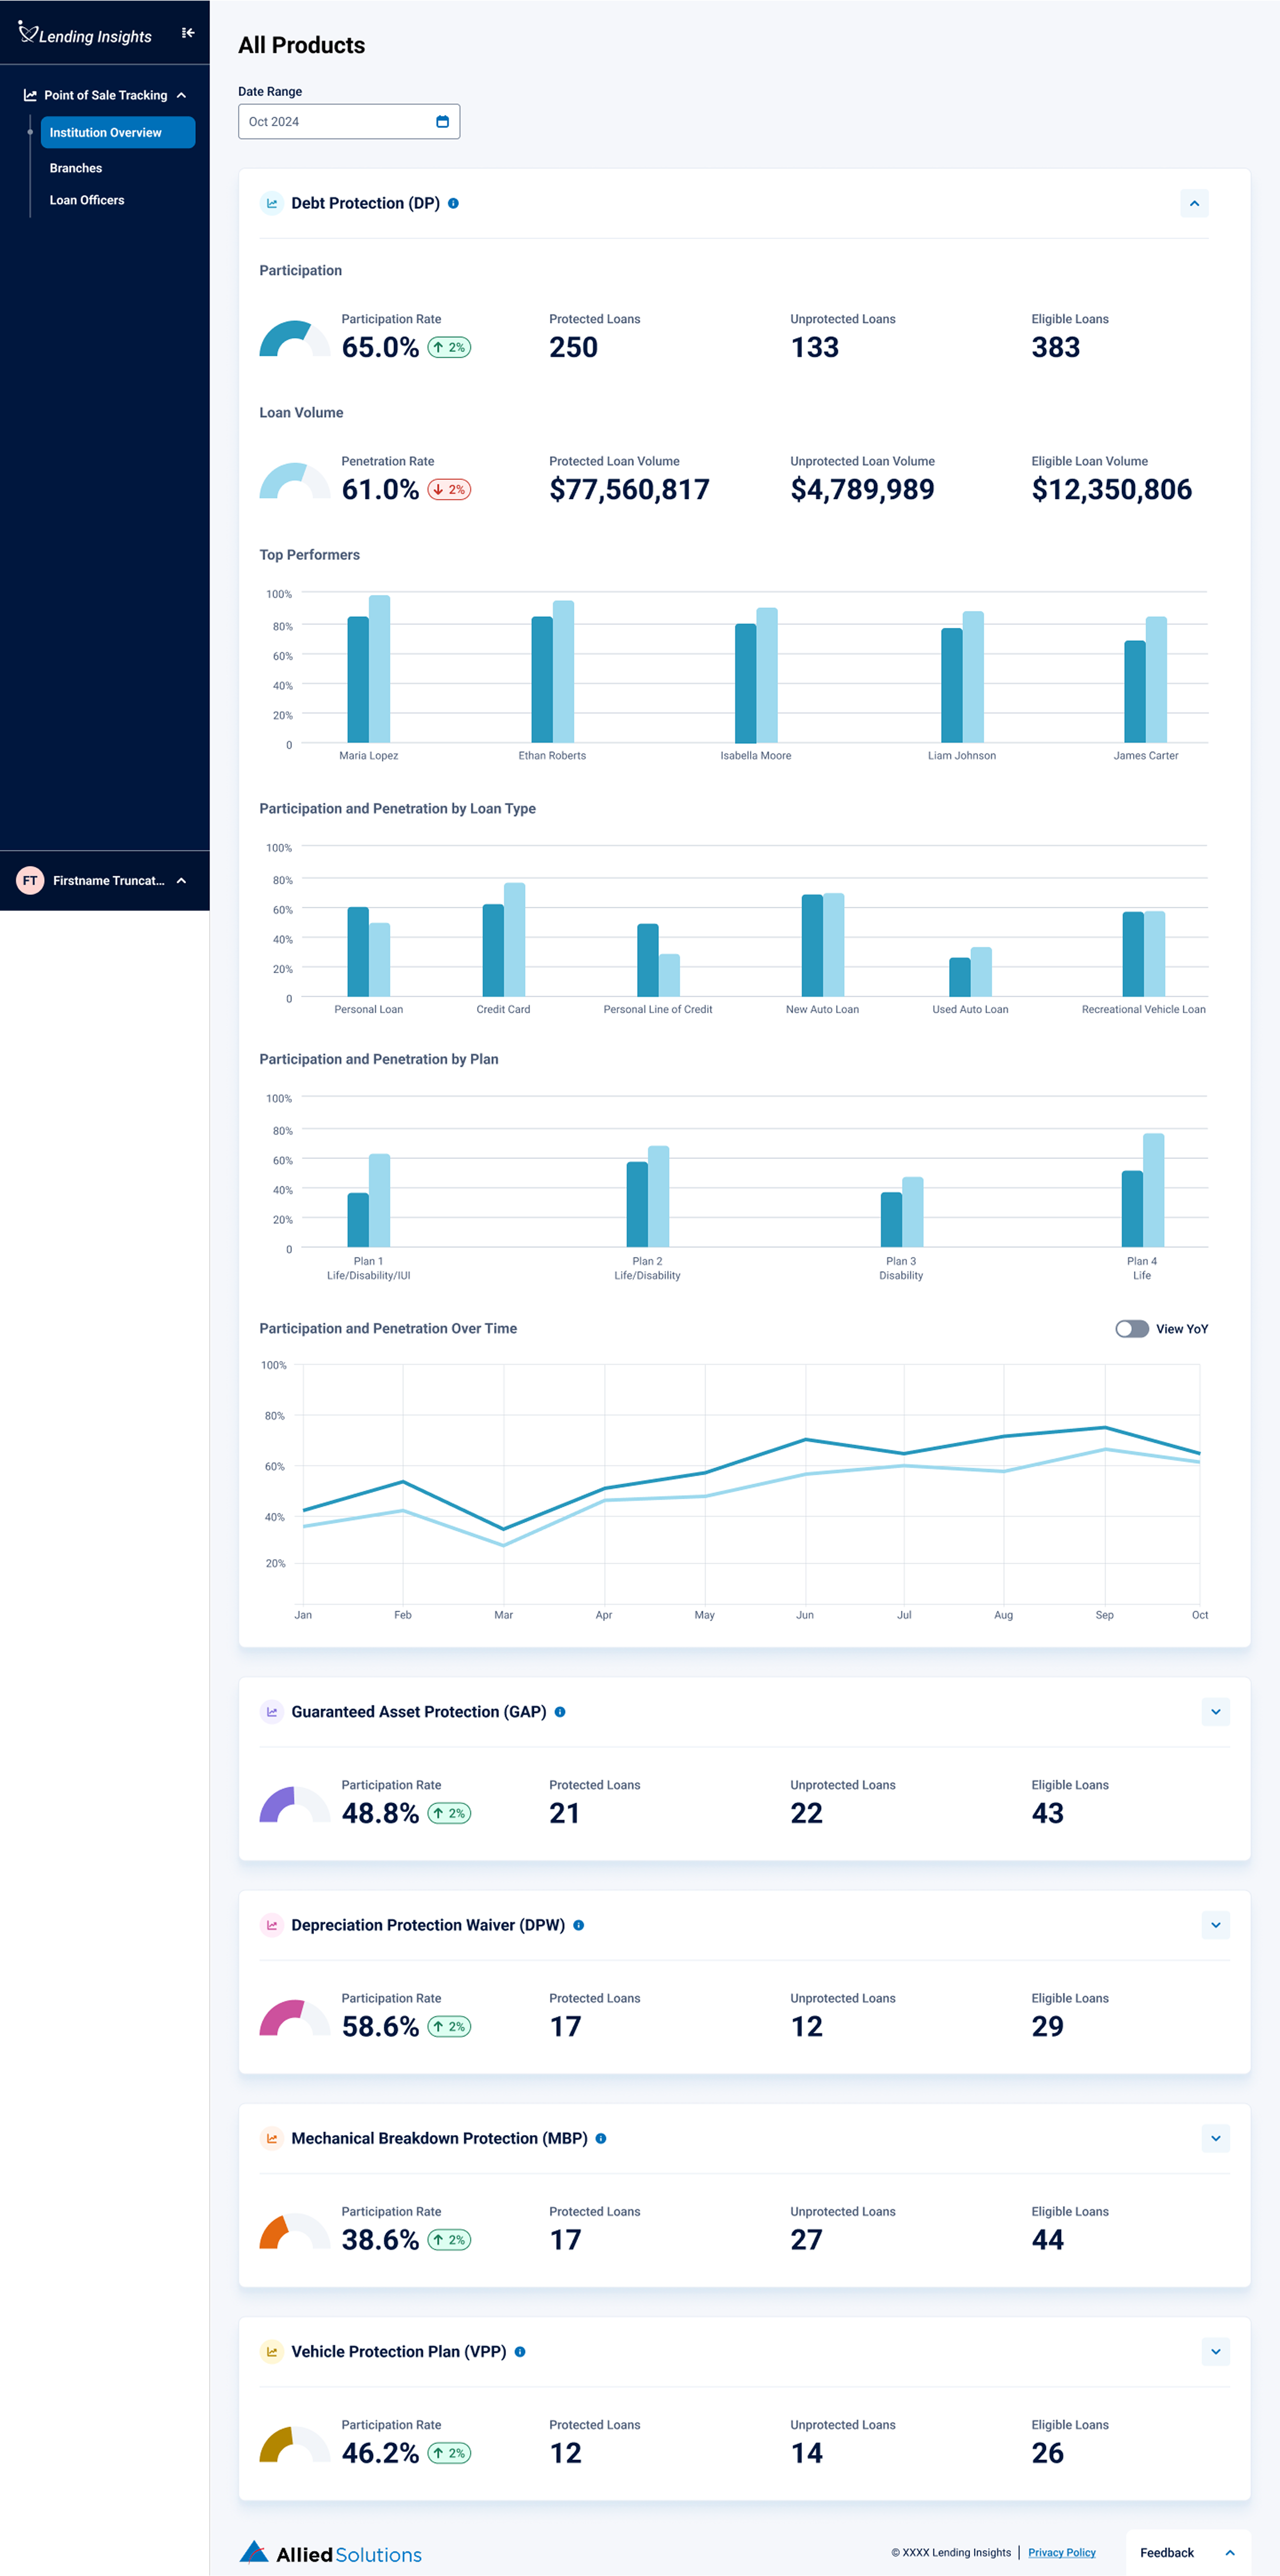Click the Mechanical Breakdown Protection info icon
Screen dimensions: 1280x2576
coord(601,2138)
